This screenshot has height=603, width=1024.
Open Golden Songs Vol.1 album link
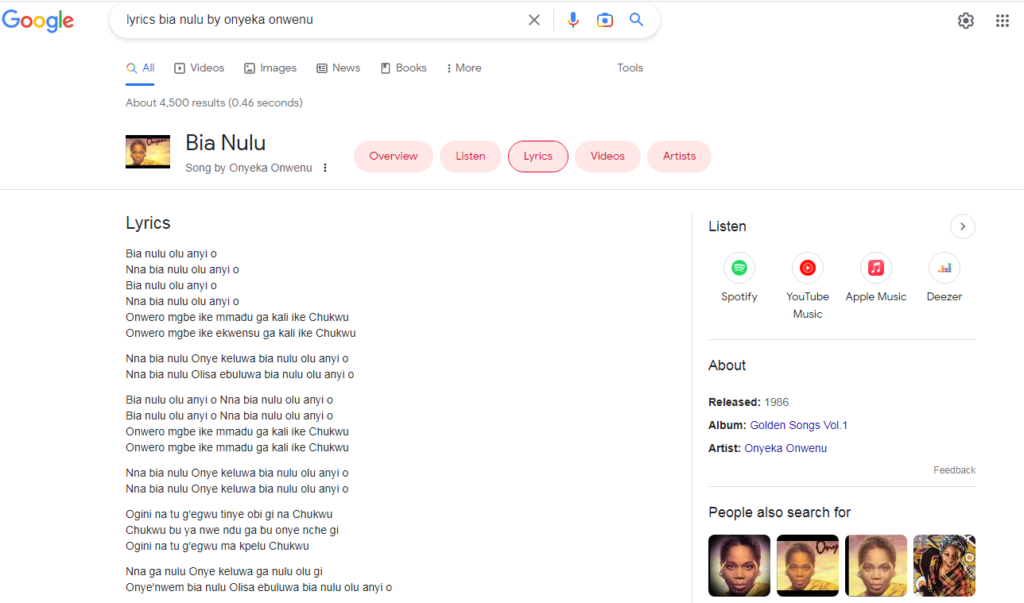[x=799, y=425]
